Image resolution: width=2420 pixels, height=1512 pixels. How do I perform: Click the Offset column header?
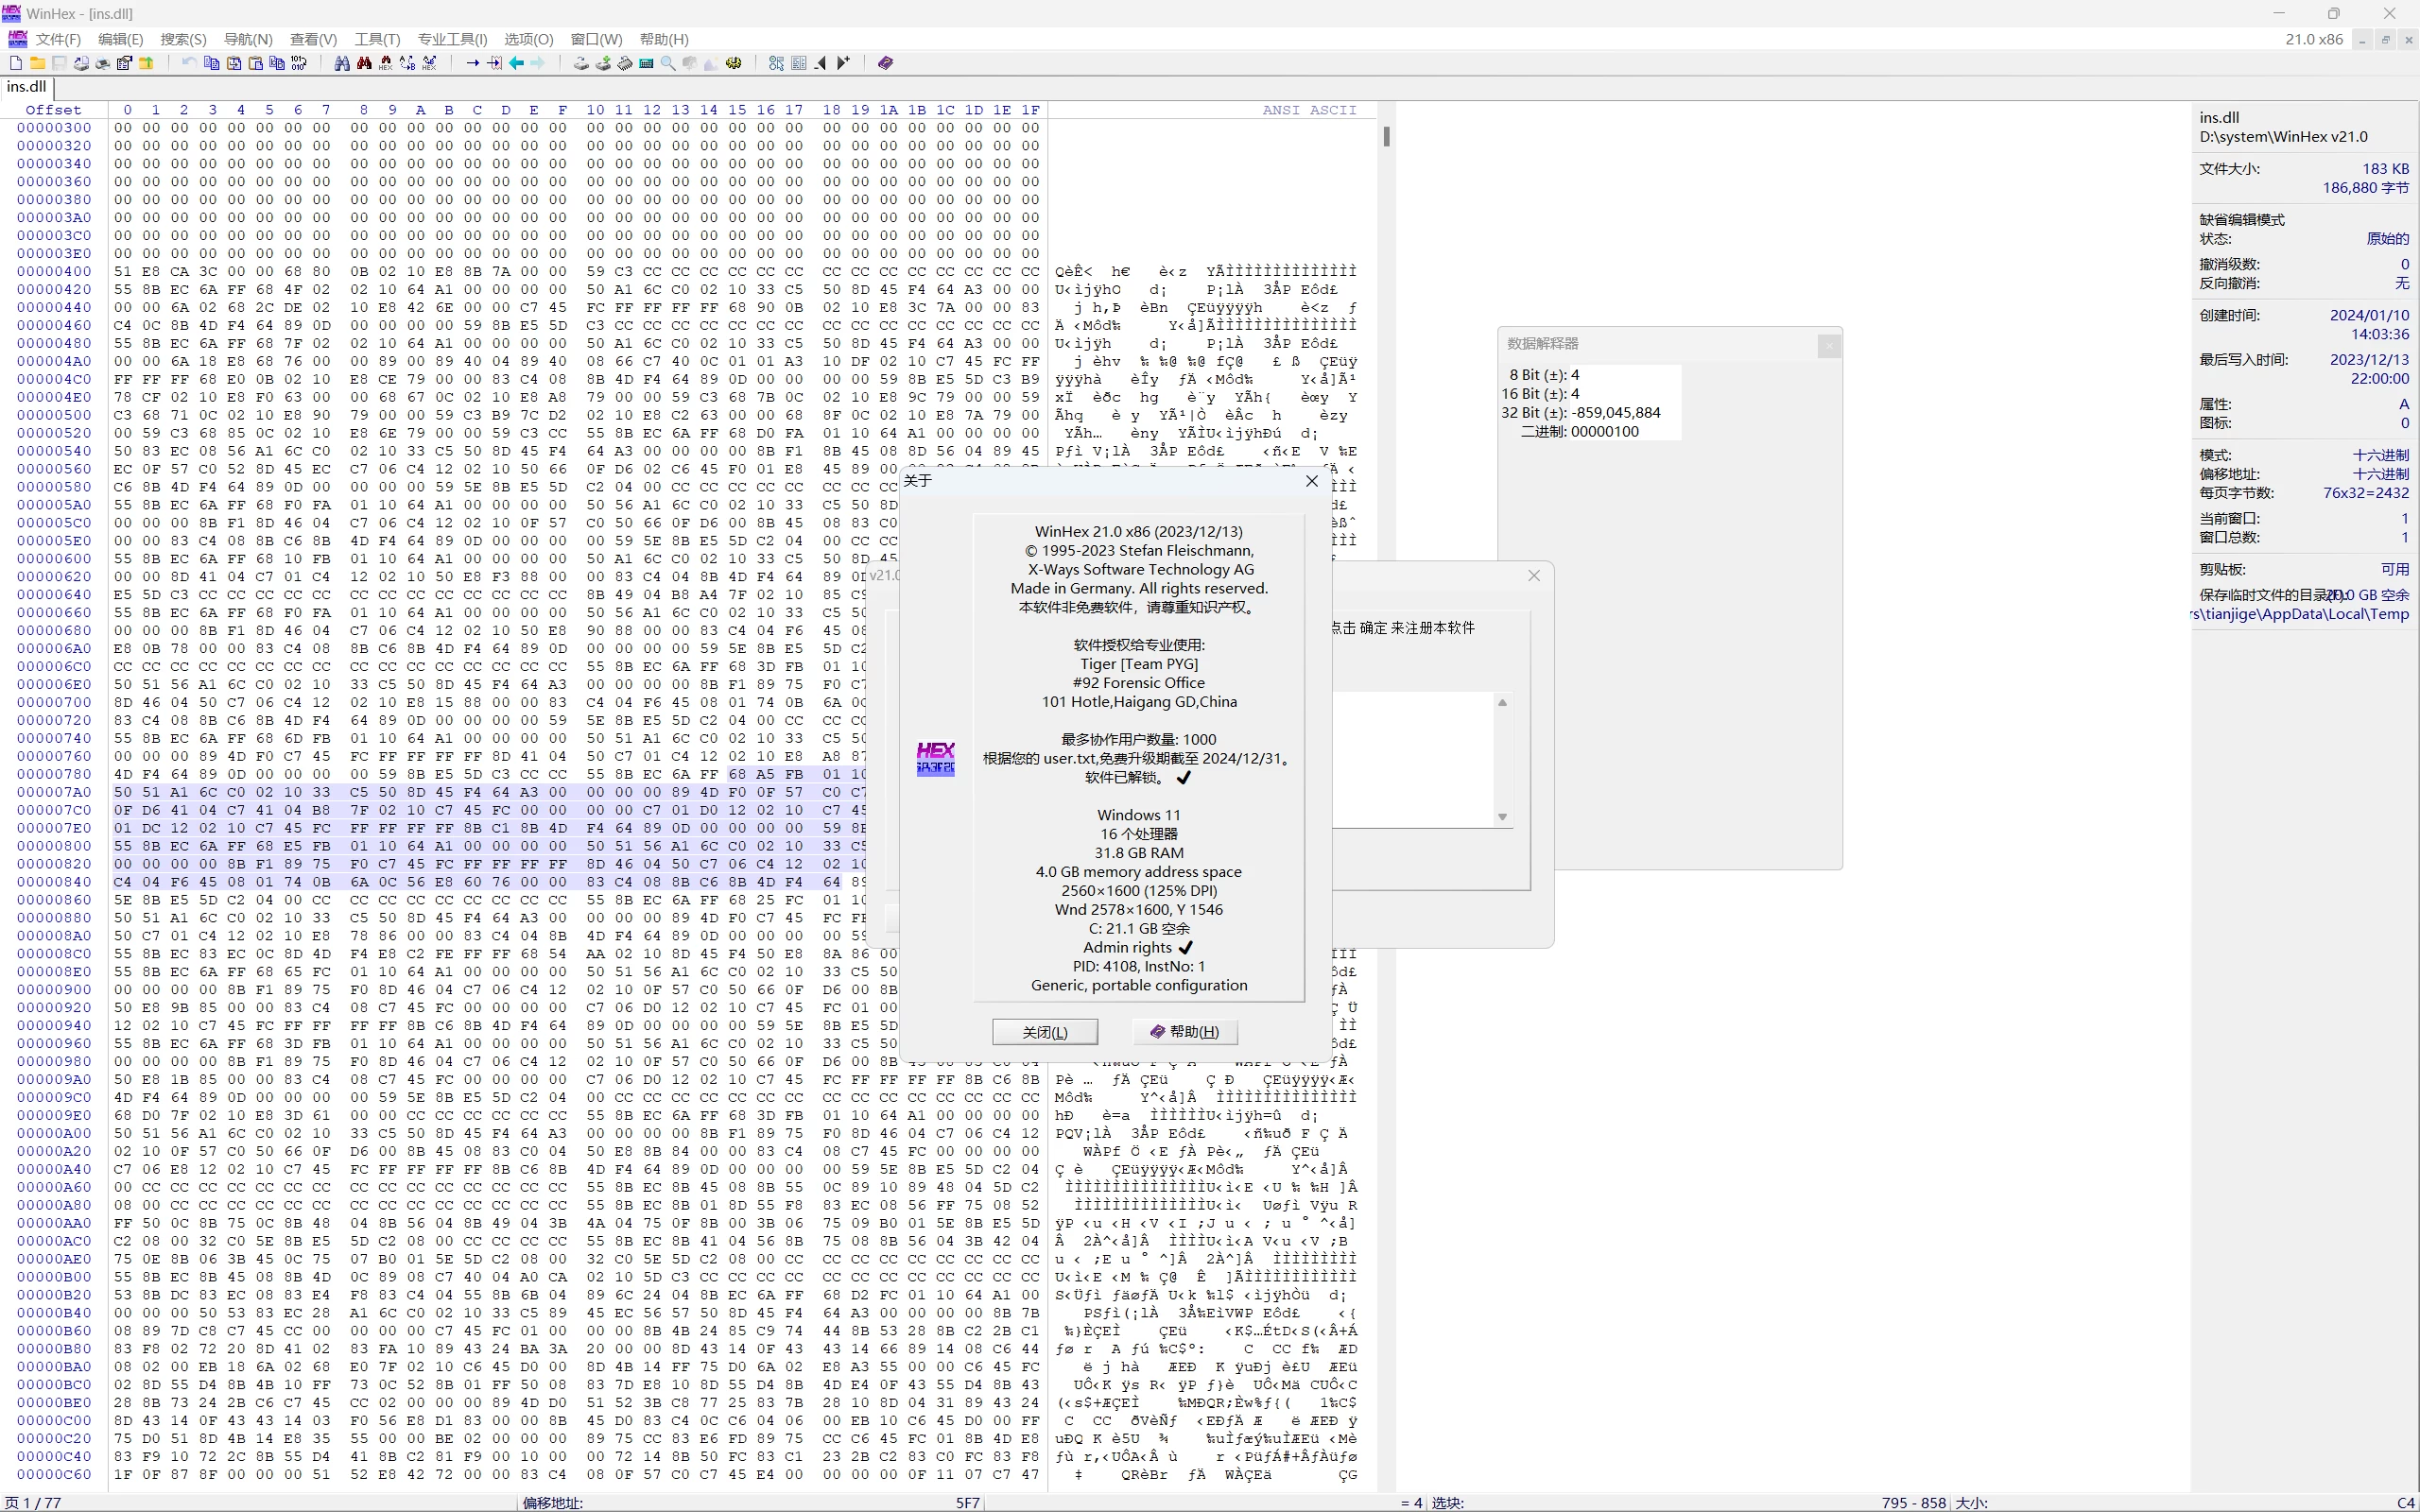tap(54, 110)
